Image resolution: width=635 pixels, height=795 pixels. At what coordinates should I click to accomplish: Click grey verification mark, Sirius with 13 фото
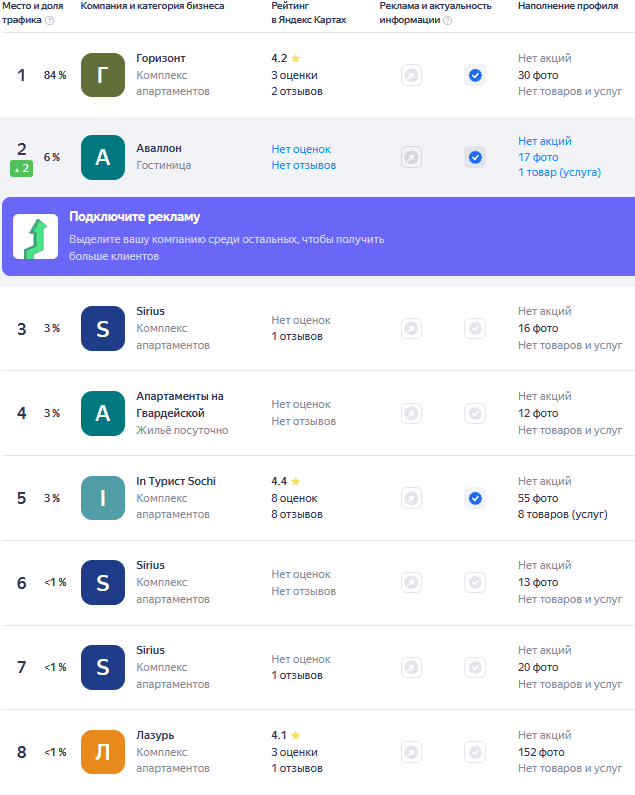pyautogui.click(x=475, y=583)
